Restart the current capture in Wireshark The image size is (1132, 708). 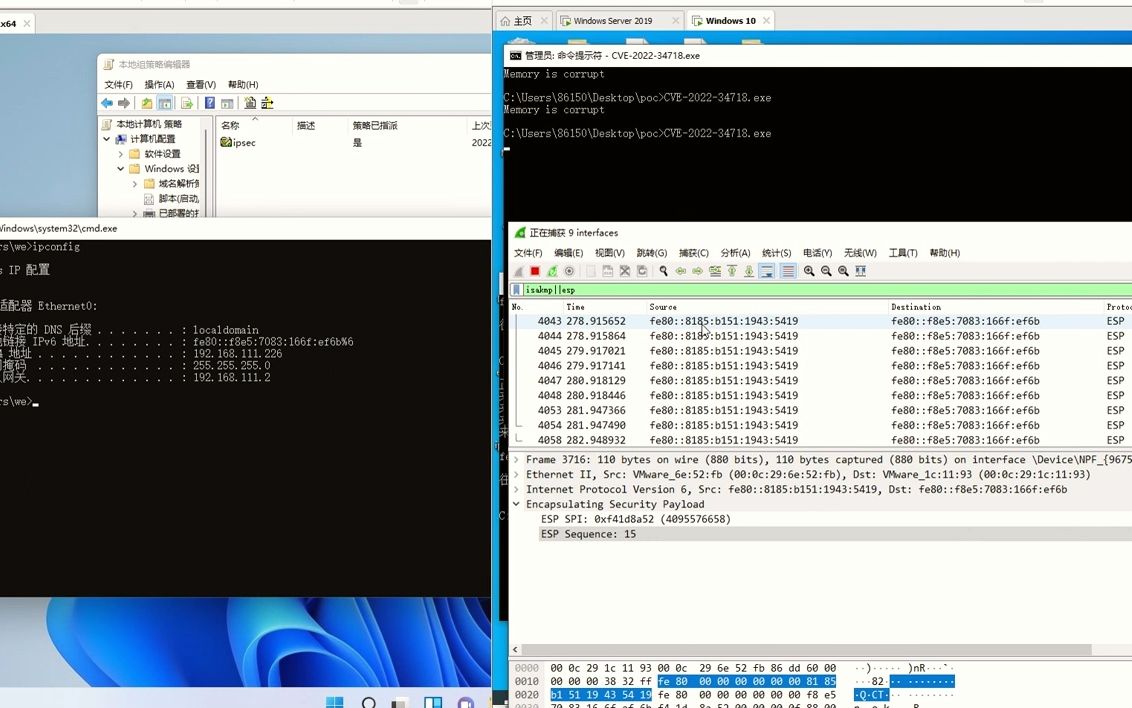click(550, 271)
